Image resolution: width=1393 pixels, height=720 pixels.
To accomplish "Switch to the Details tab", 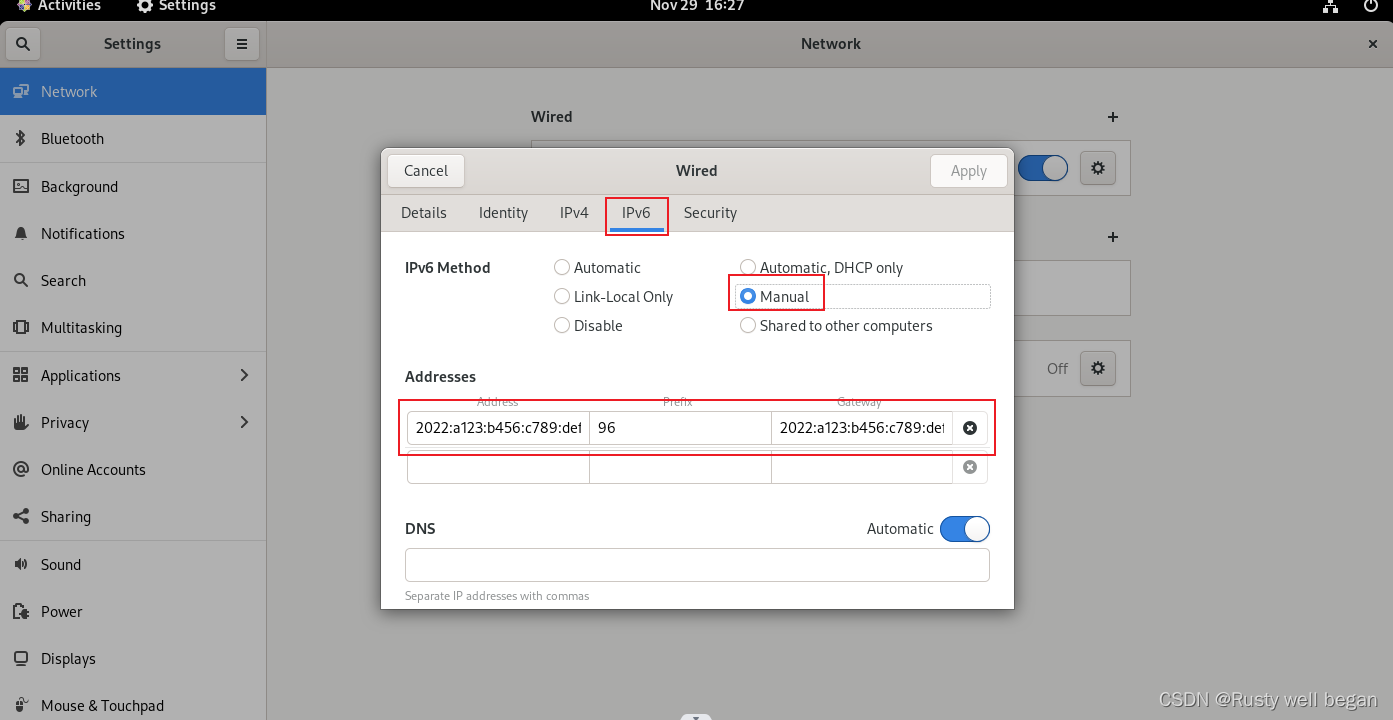I will 424,213.
